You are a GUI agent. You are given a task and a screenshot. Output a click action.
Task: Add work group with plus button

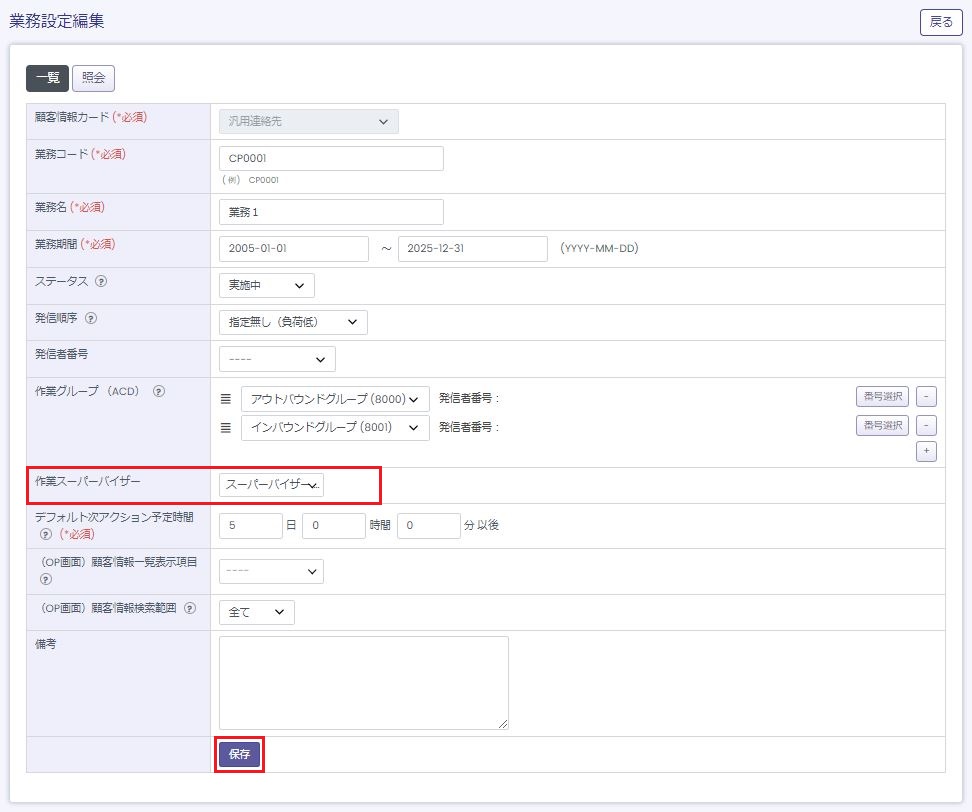(927, 452)
